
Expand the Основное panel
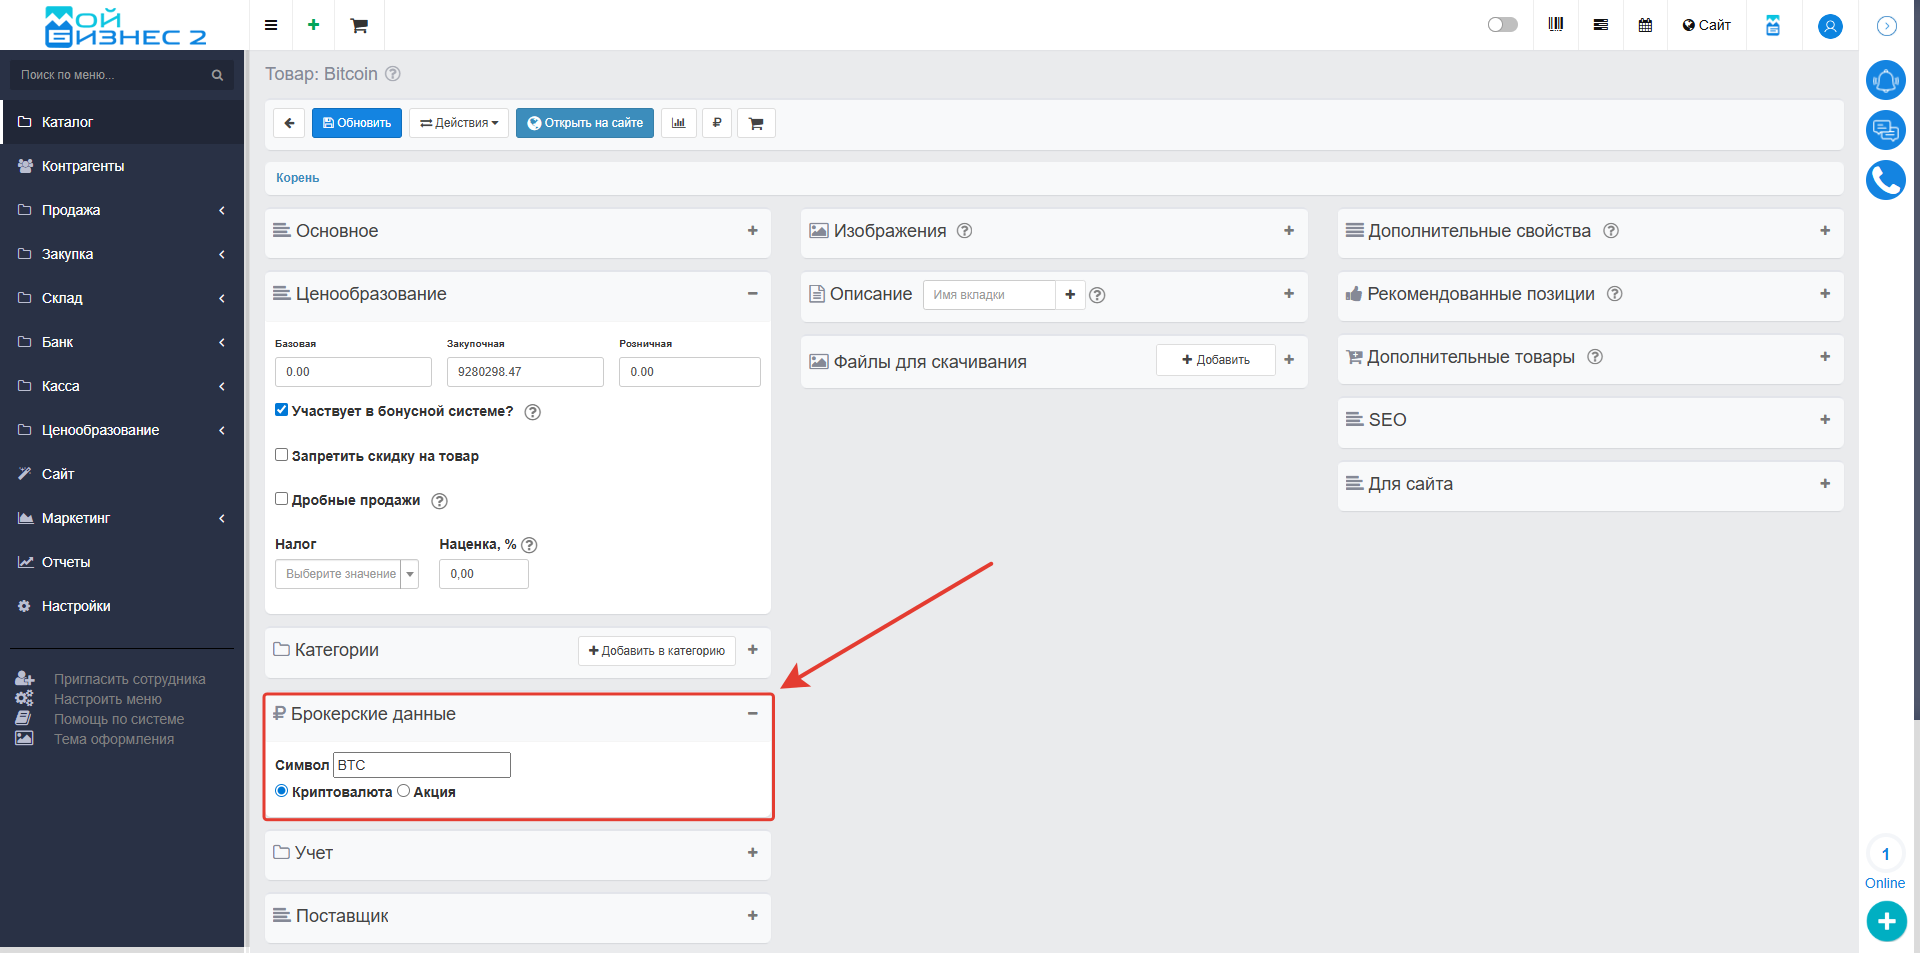tap(752, 230)
